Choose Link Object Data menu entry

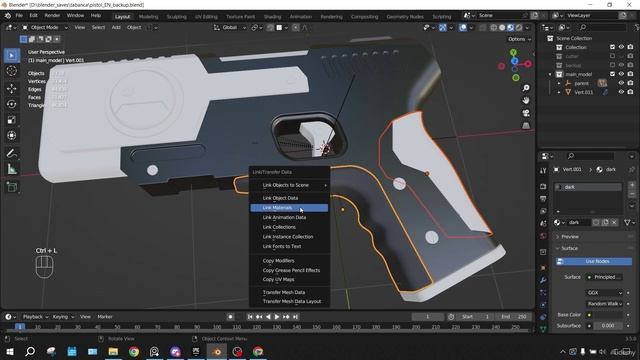[x=289, y=198]
